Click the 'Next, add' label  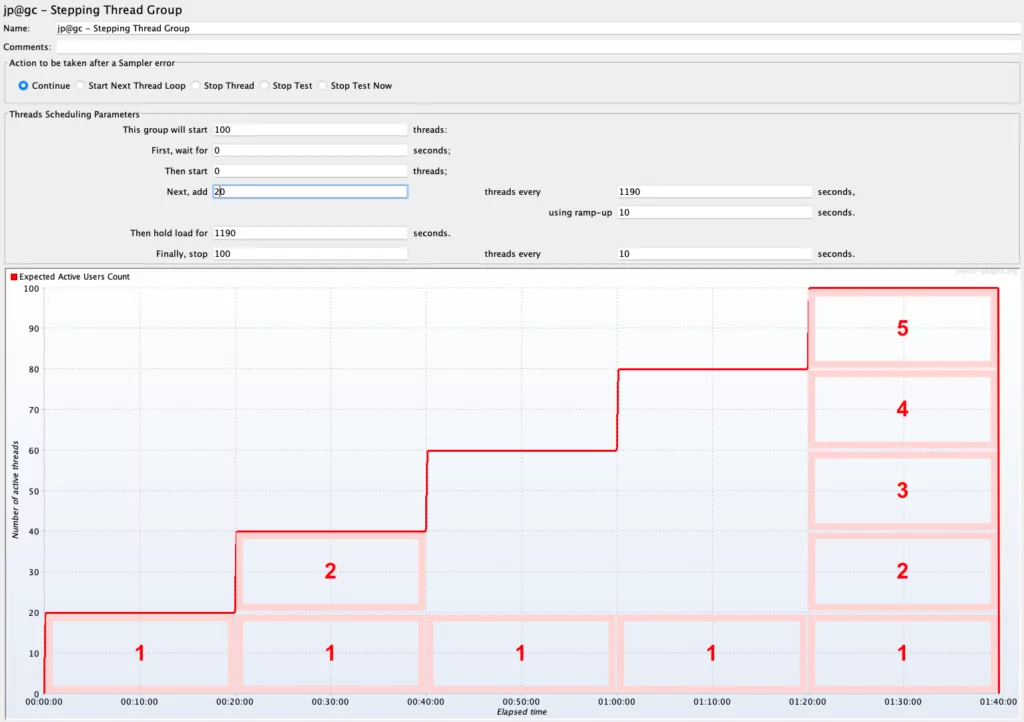click(187, 192)
